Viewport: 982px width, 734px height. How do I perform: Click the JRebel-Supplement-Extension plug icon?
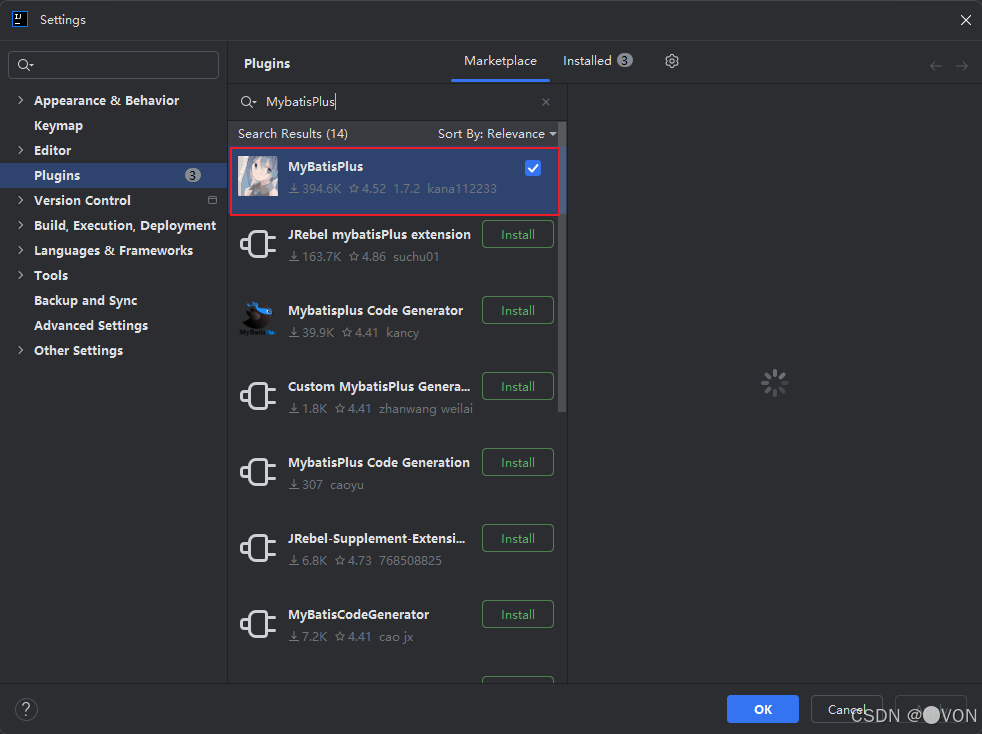click(x=258, y=548)
